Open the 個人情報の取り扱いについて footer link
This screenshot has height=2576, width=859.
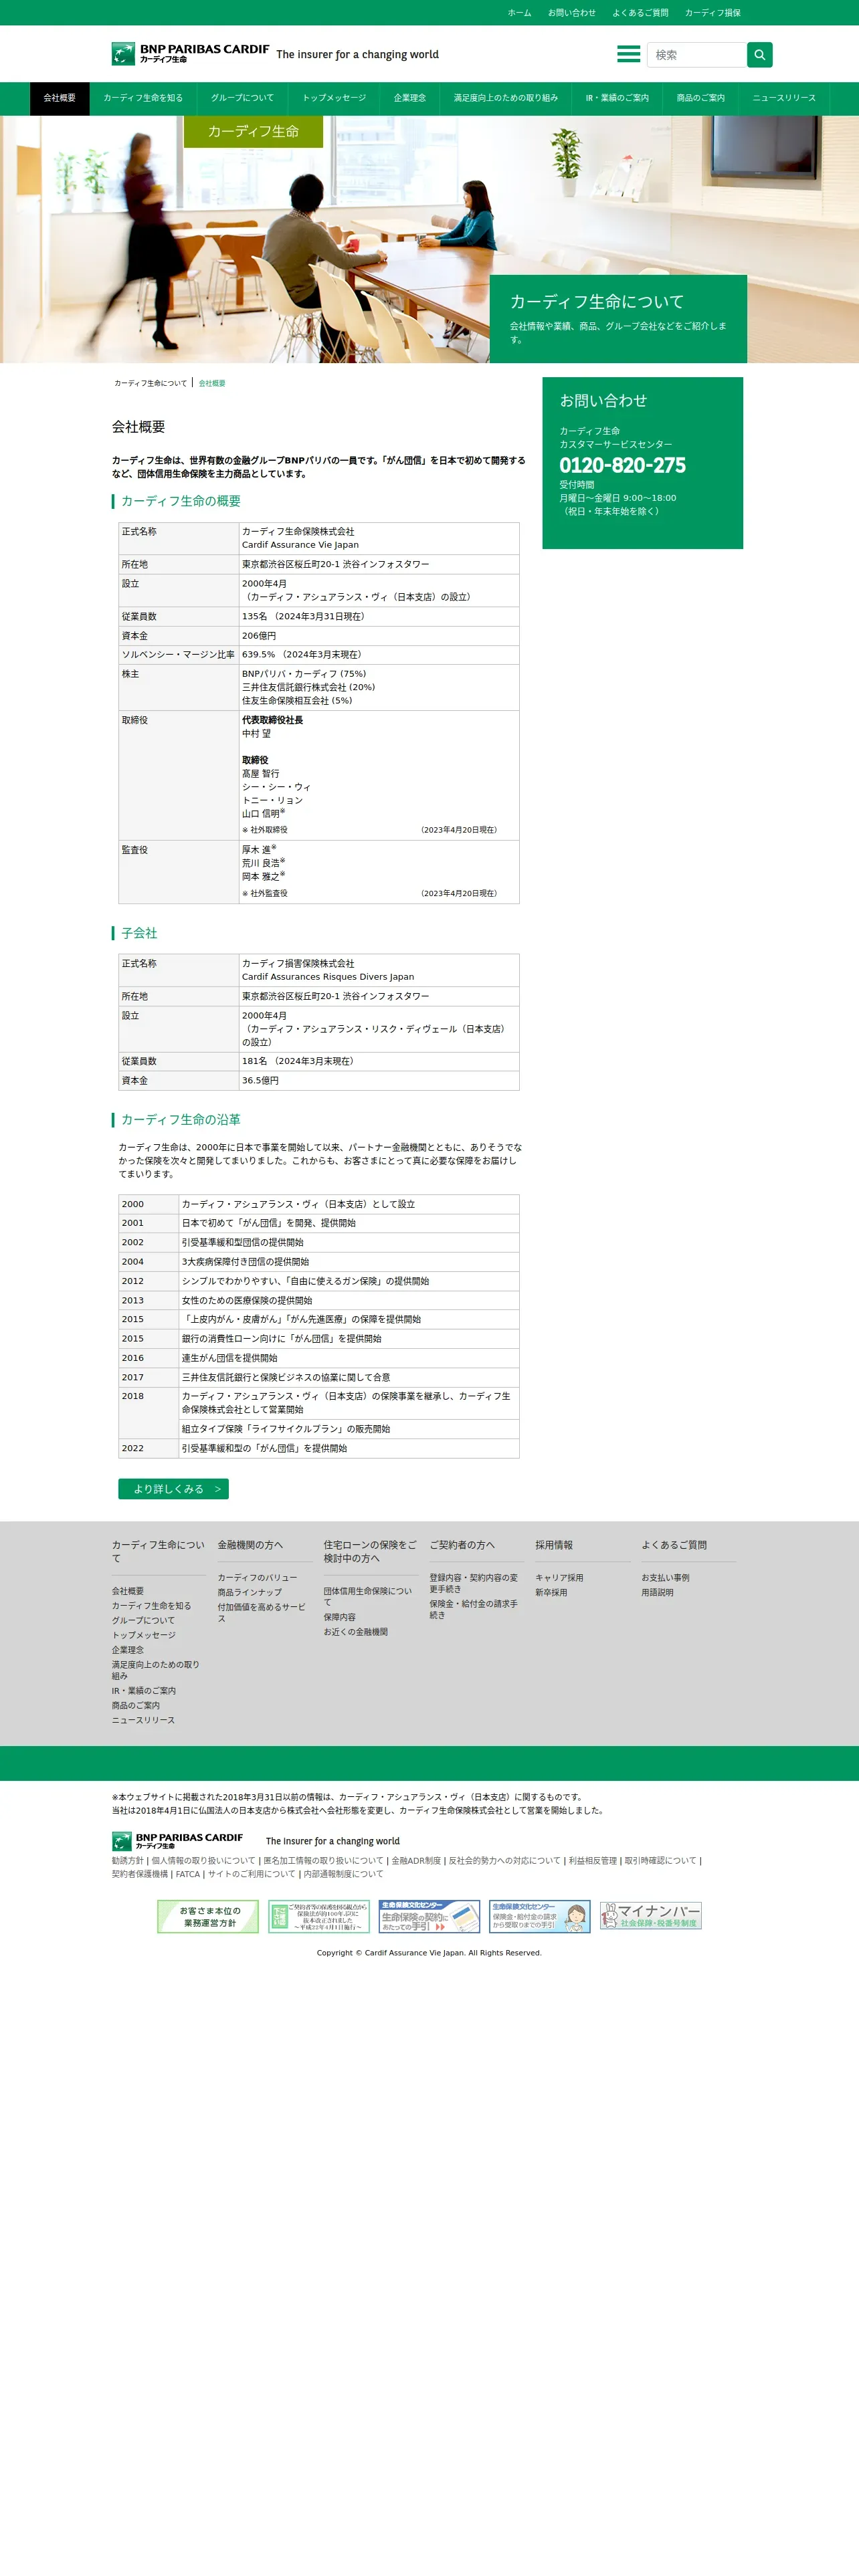coord(203,1861)
